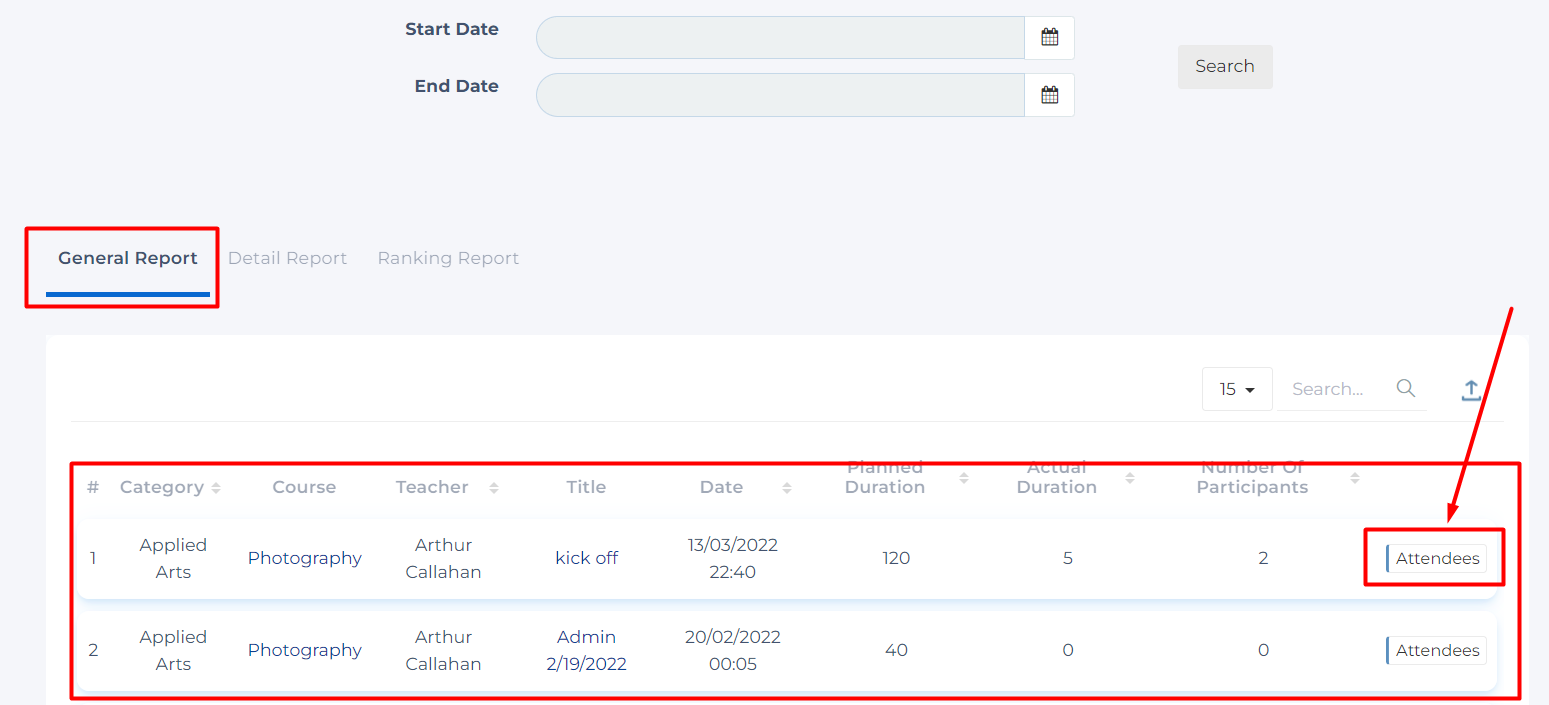Open the End Date calendar picker
Image resolution: width=1549 pixels, height=705 pixels.
[x=1049, y=95]
